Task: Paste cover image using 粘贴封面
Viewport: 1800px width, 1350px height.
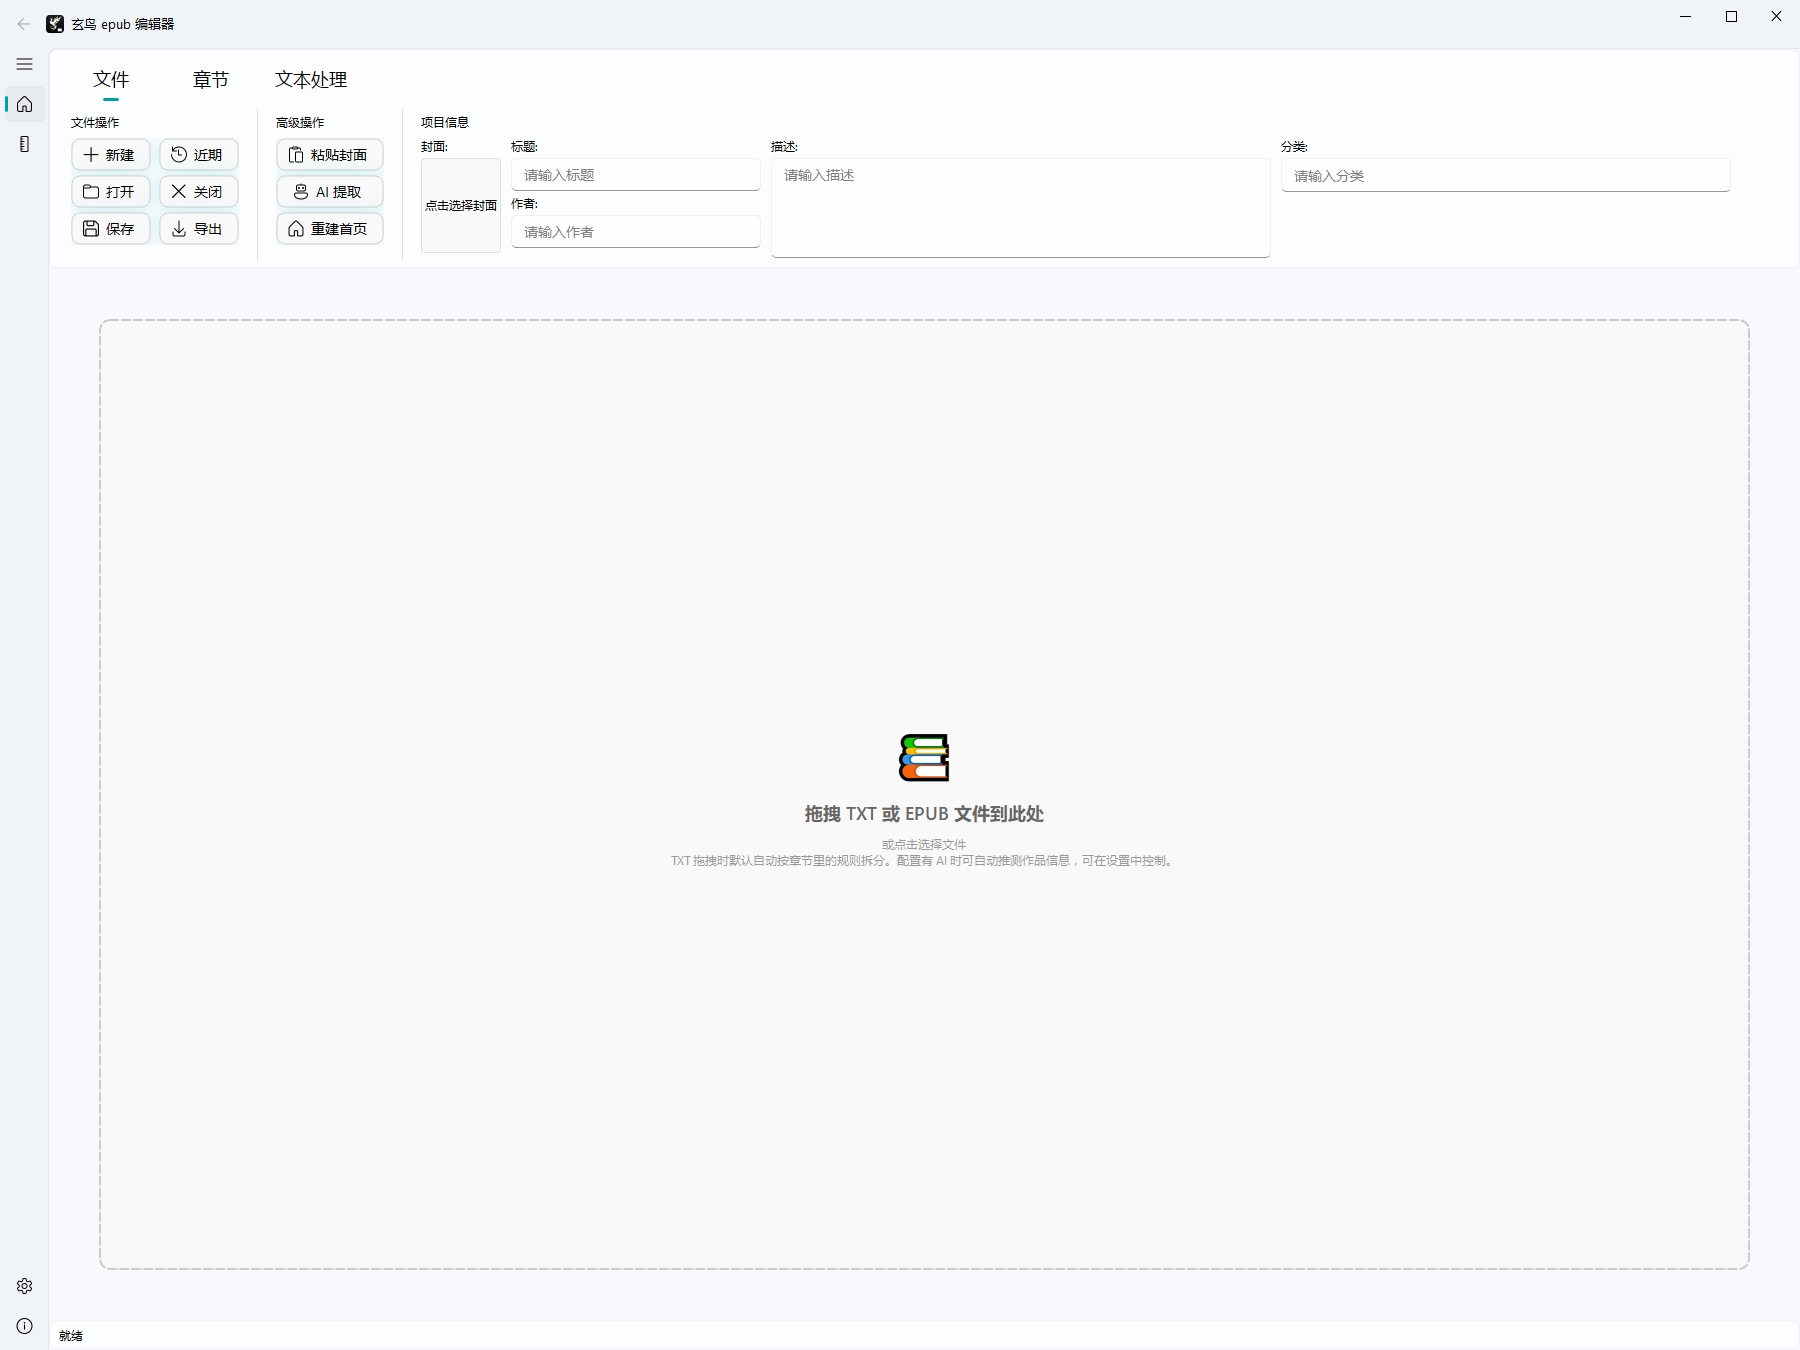Action: (329, 155)
